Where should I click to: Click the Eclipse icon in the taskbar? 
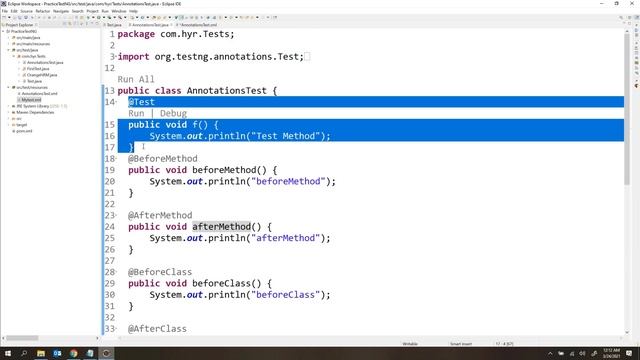point(106,353)
